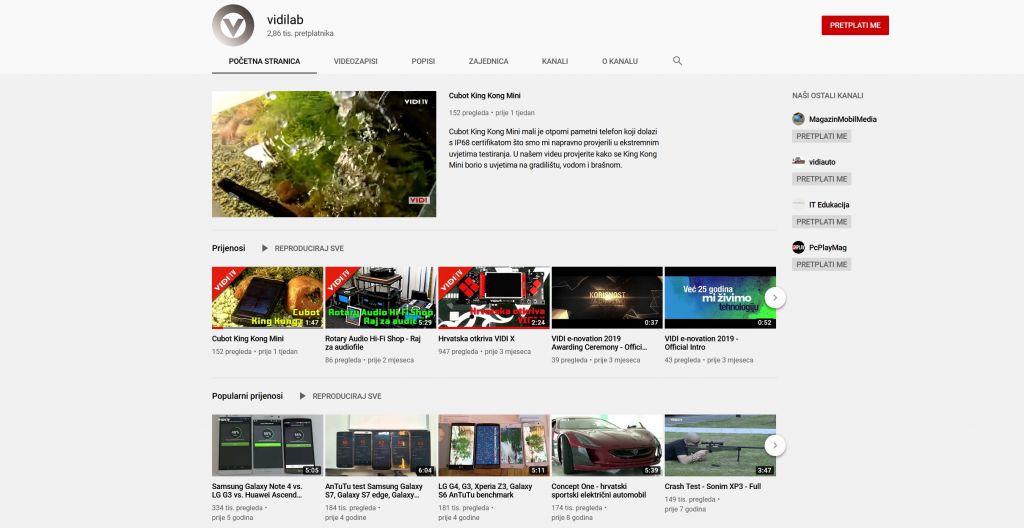The width and height of the screenshot is (1024, 528).
Task: Click 334 tis. pregleda under Samsung video
Action: 237,508
